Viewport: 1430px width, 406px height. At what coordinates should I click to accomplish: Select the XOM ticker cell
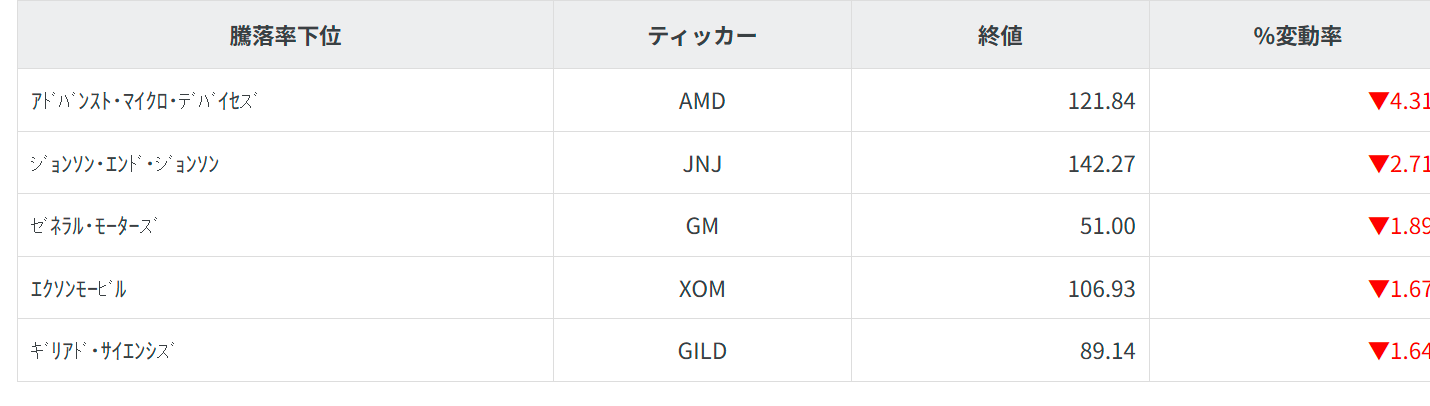point(702,289)
